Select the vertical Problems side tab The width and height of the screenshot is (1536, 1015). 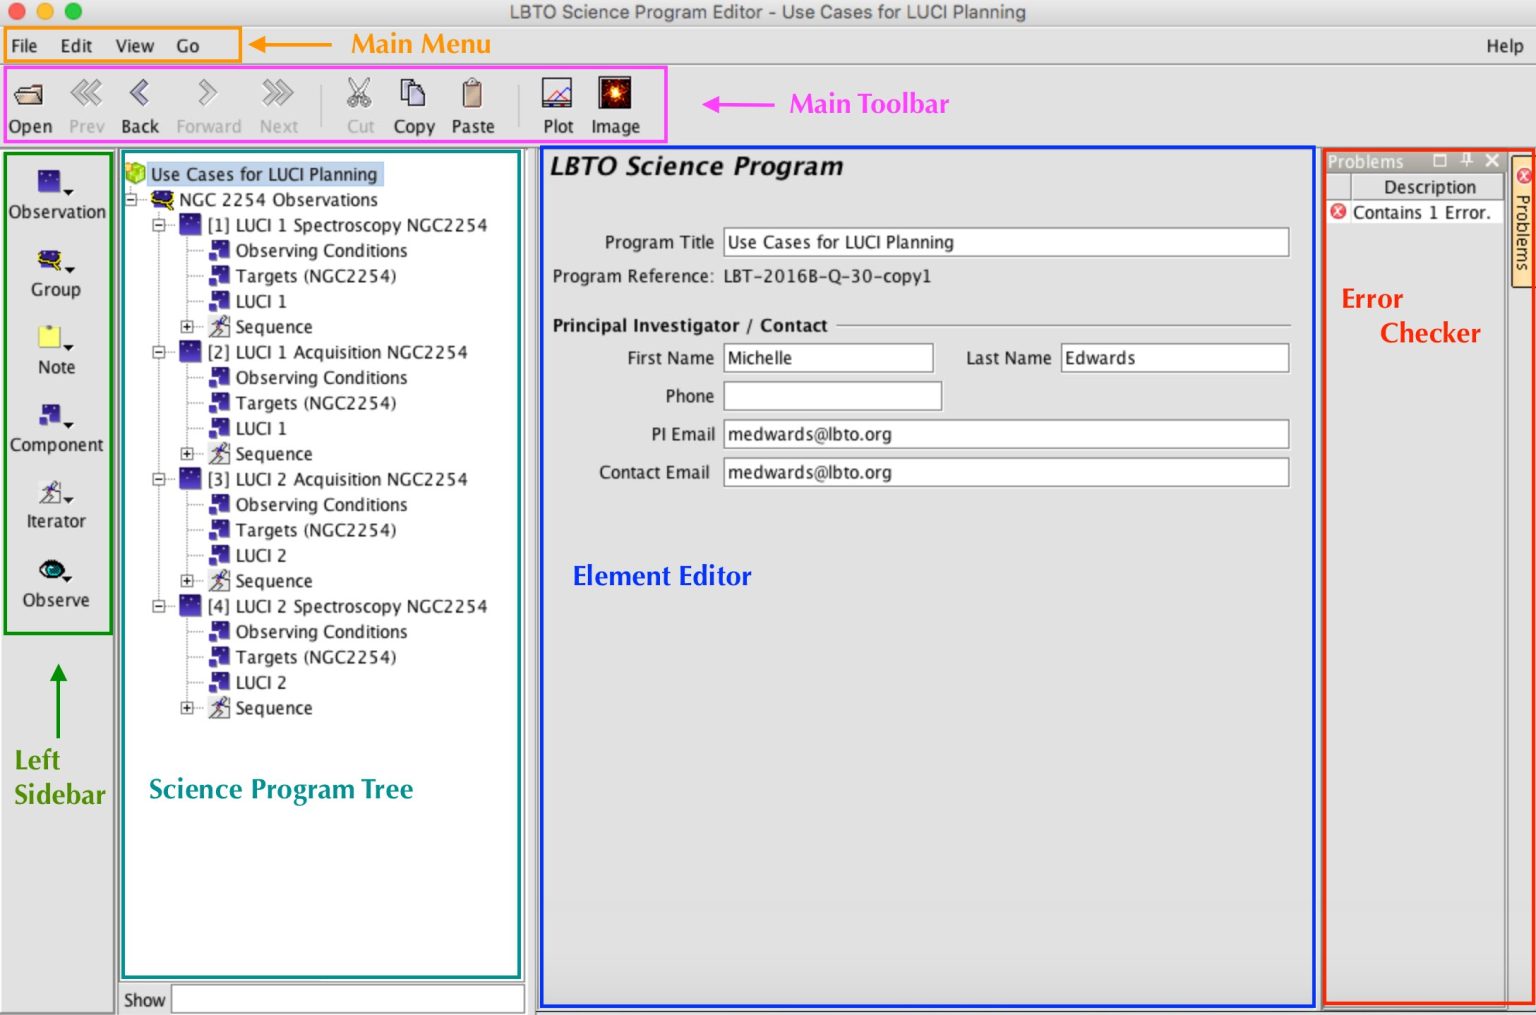click(1522, 221)
